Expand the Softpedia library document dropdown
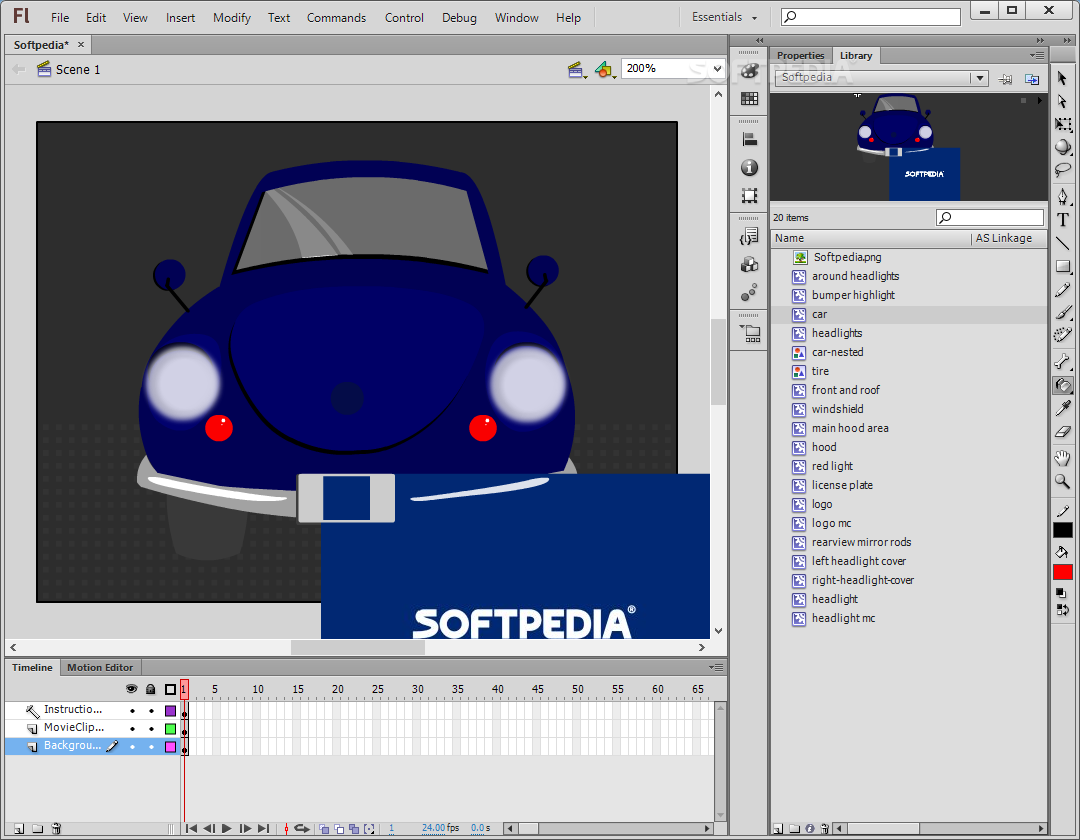 (x=979, y=78)
